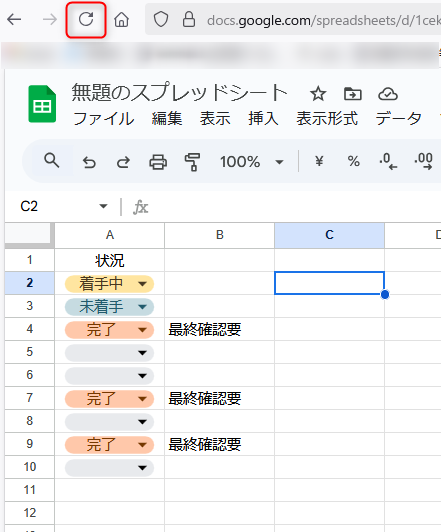The width and height of the screenshot is (441, 532).
Task: Open the ファイル menu
Action: pos(104,119)
